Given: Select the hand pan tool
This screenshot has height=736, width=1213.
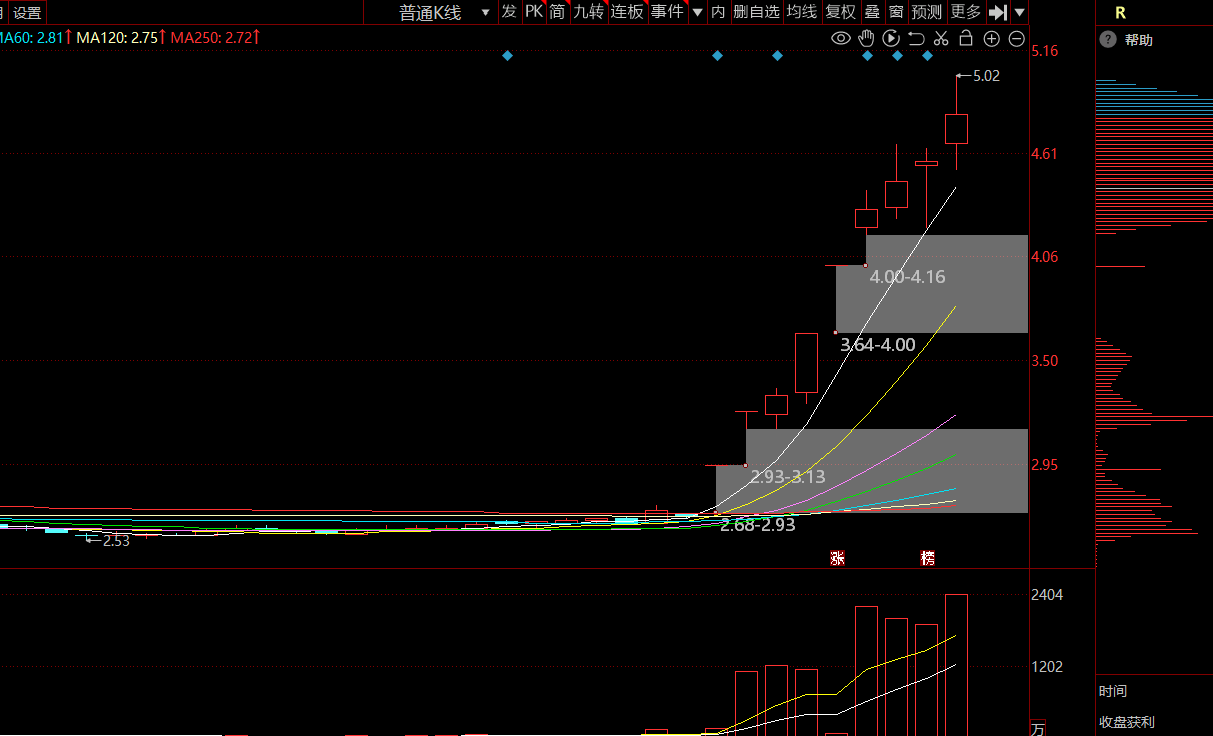Looking at the screenshot, I should pyautogui.click(x=866, y=38).
